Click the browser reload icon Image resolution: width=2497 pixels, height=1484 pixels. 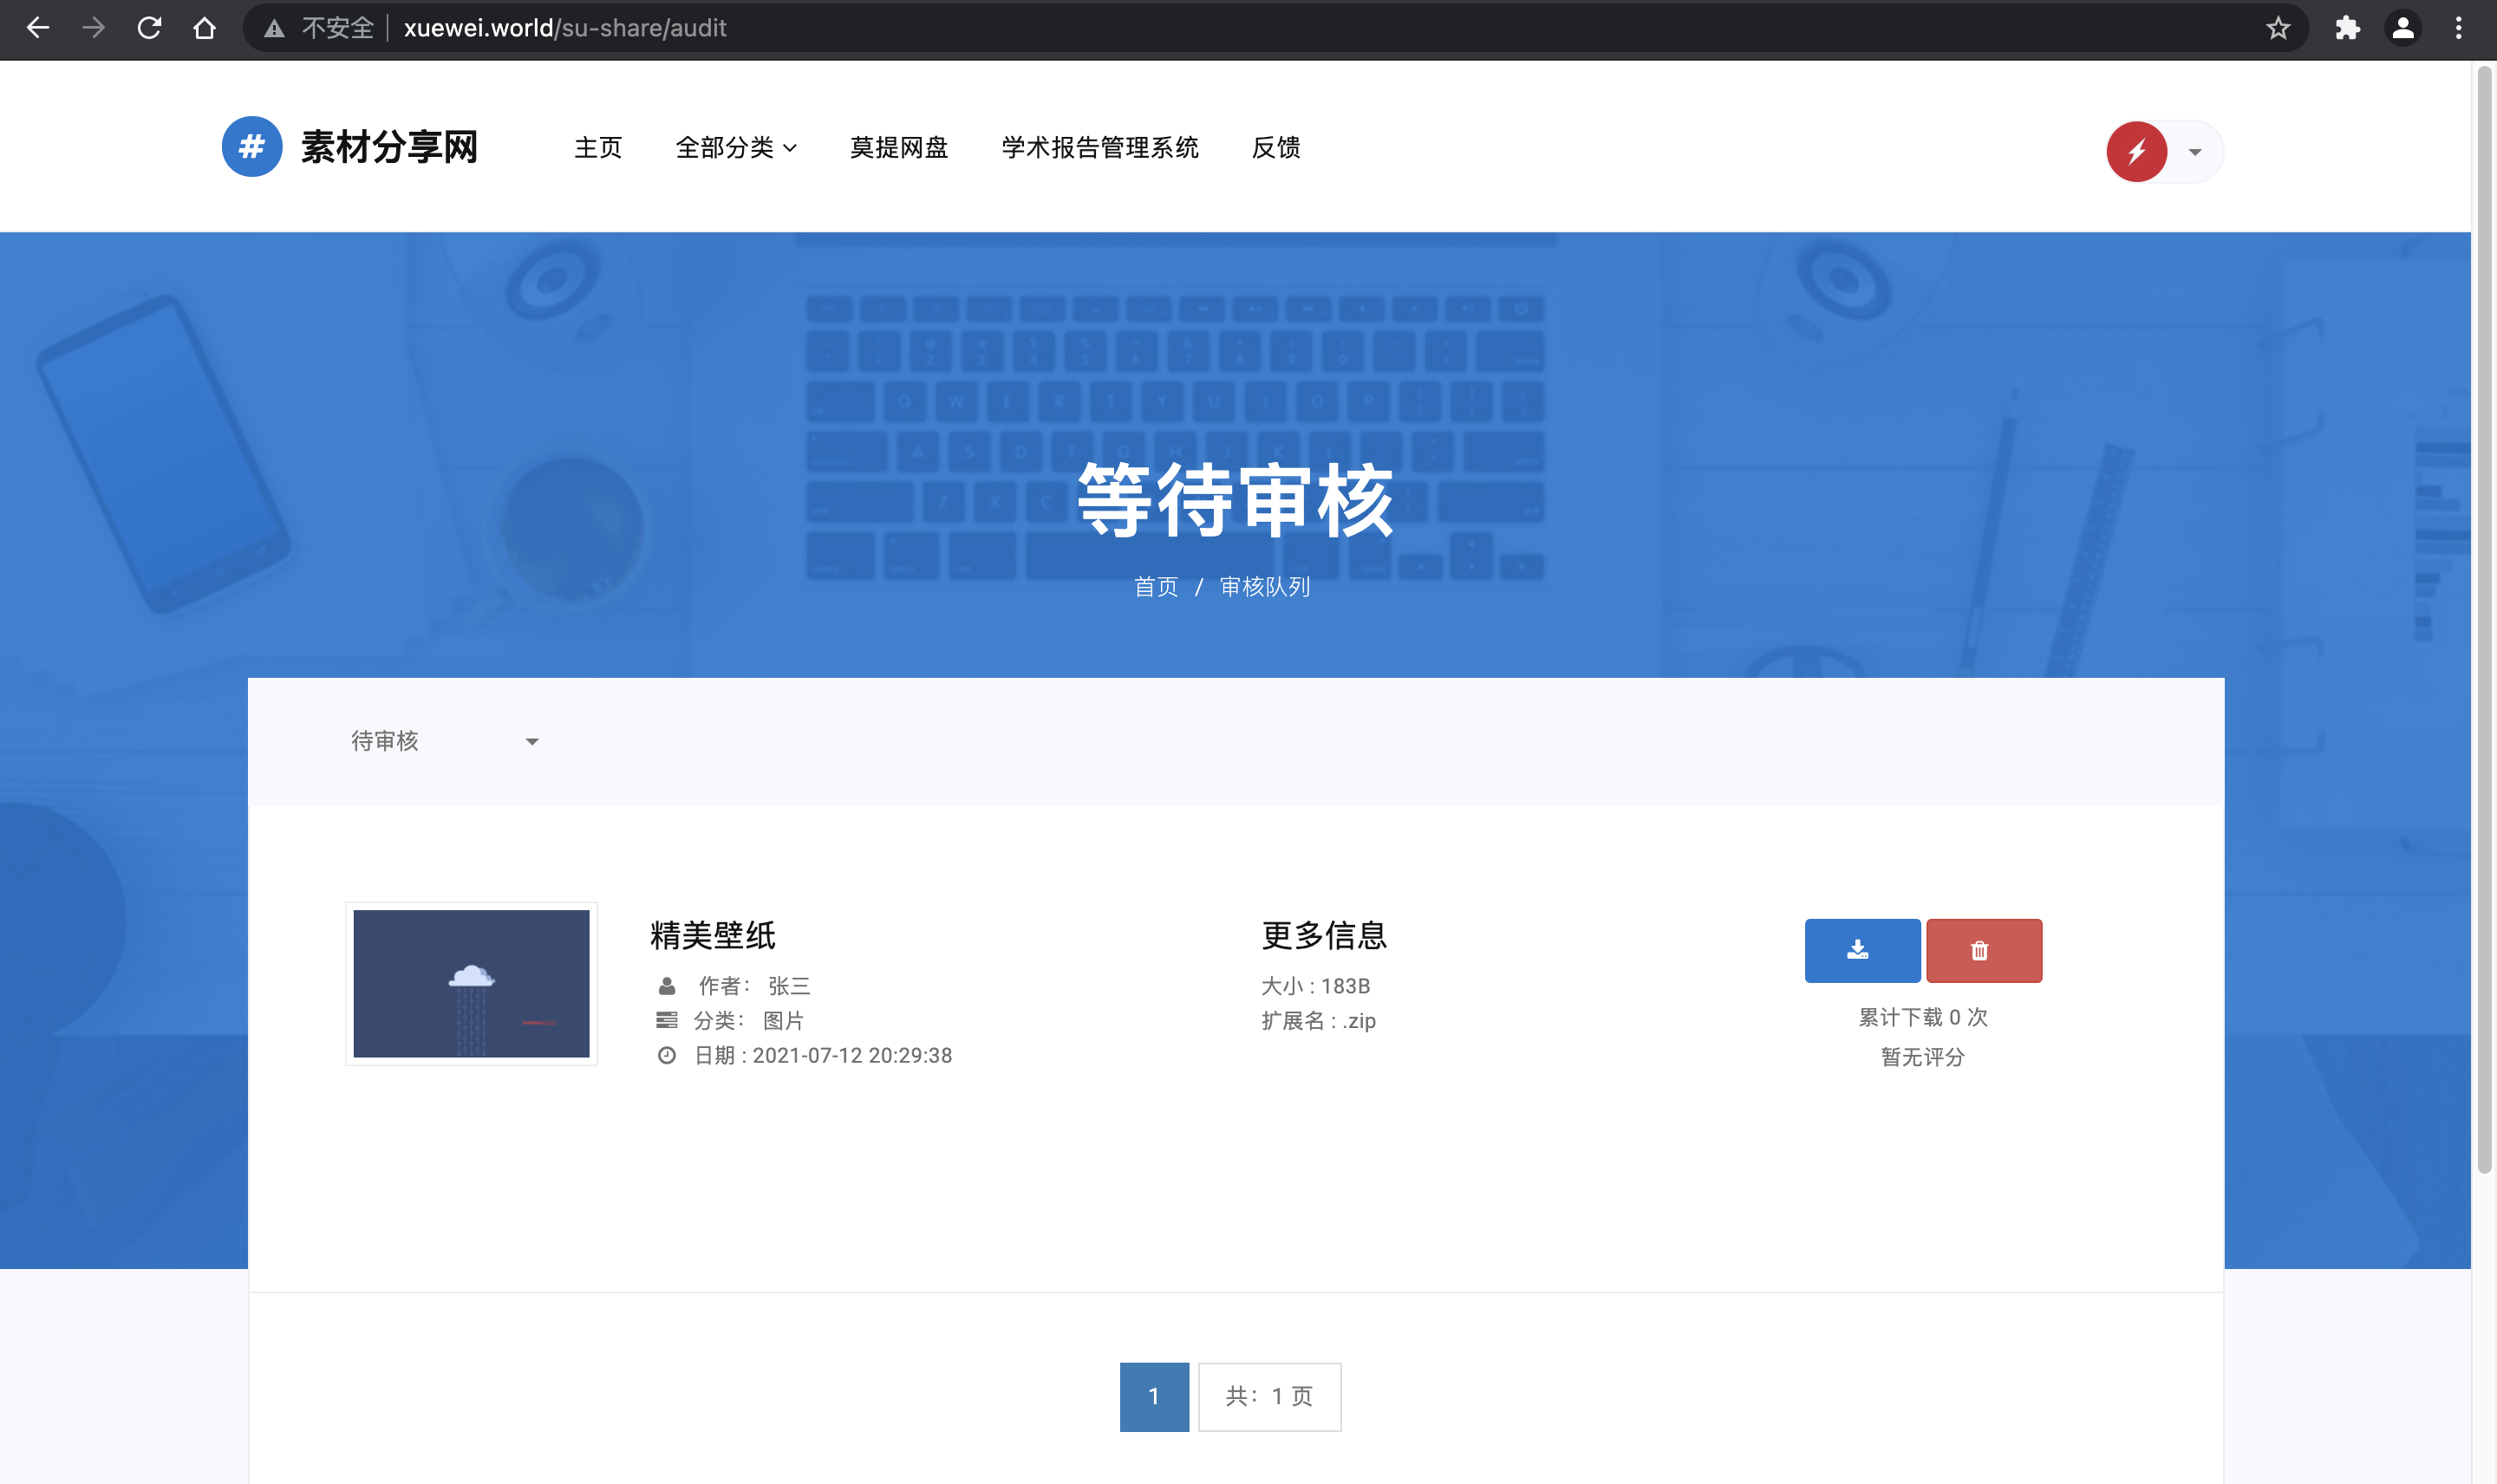coord(149,28)
